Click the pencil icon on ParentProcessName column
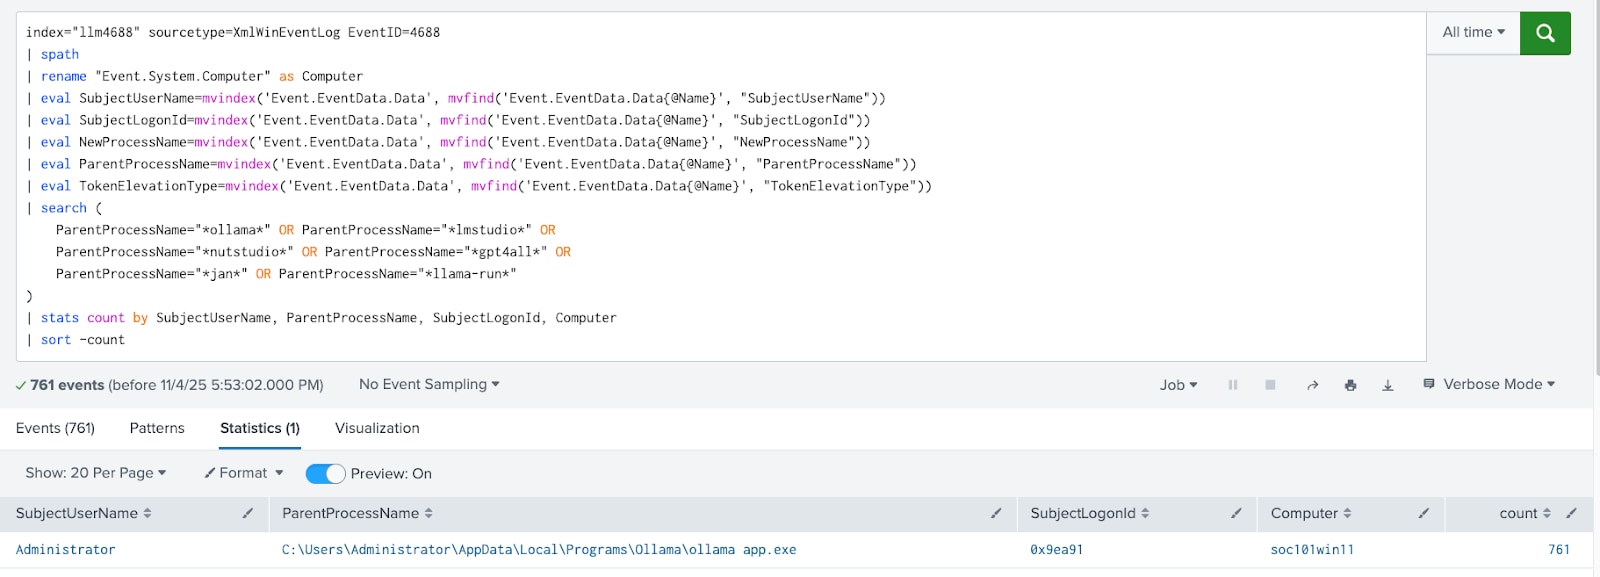1600x577 pixels. (996, 513)
